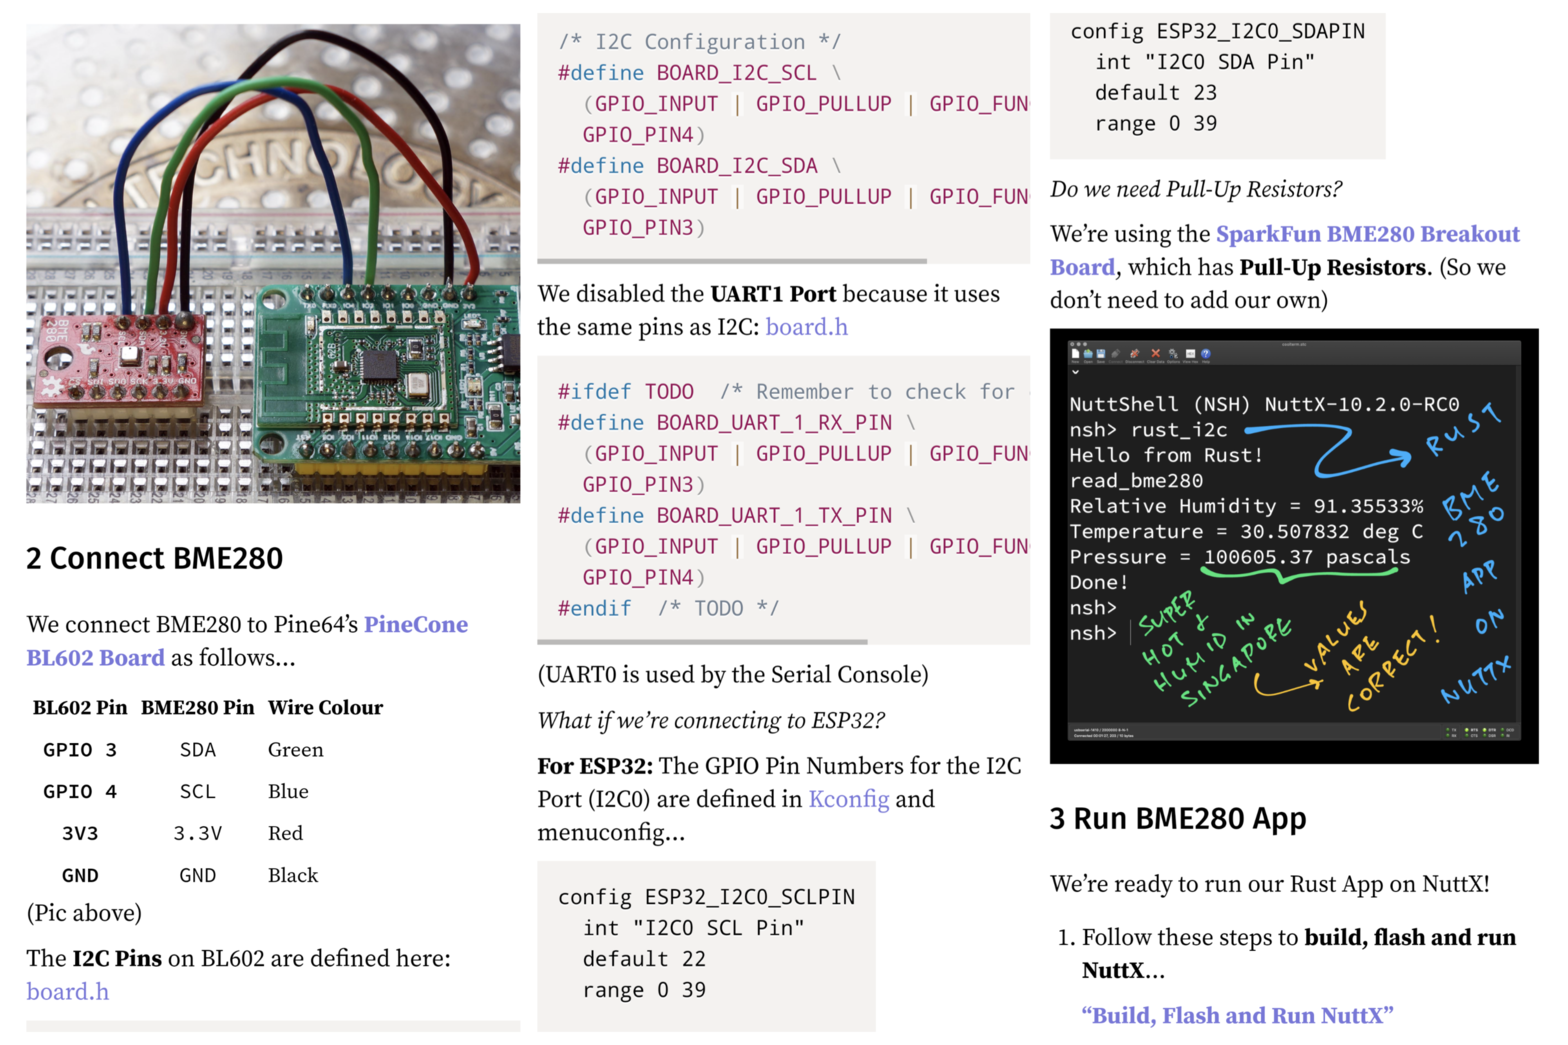Click "nsh> rust_i2c" terminal line
This screenshot has height=1045, width=1568.
click(x=1148, y=430)
